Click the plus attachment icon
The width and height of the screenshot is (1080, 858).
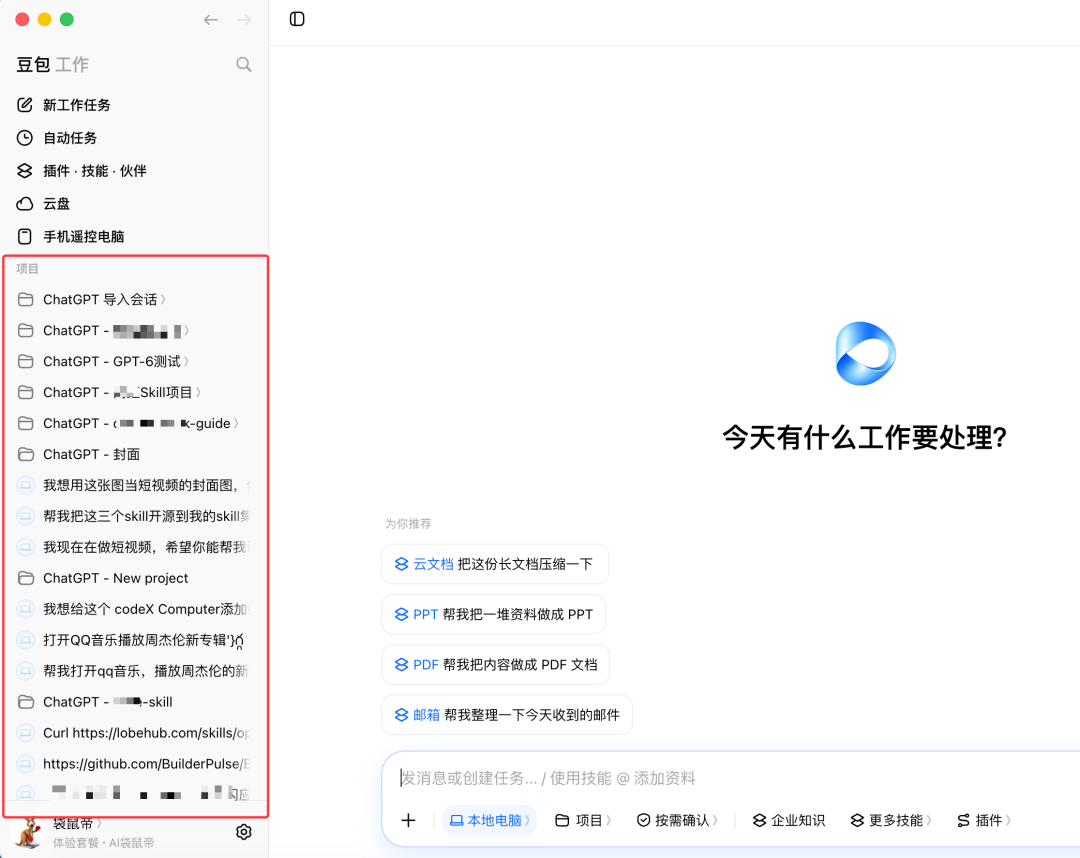point(408,820)
